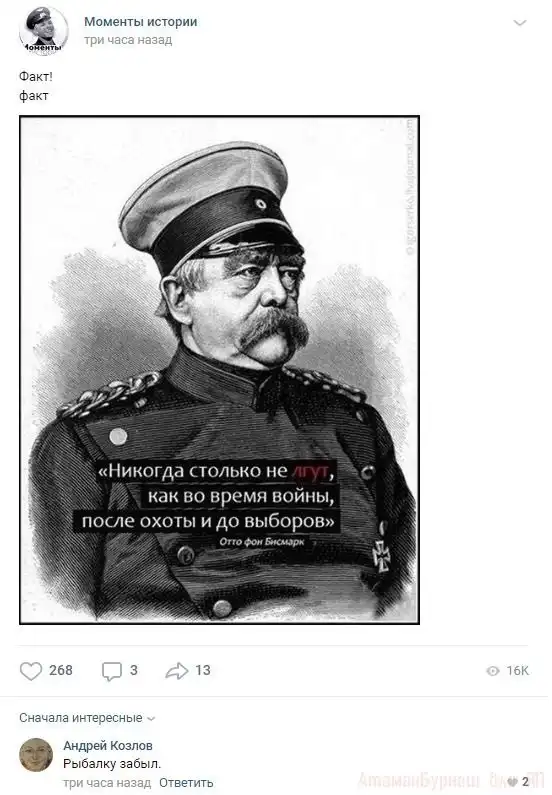Open Моменты истории group name link
This screenshot has width=552, height=795.
click(x=140, y=22)
